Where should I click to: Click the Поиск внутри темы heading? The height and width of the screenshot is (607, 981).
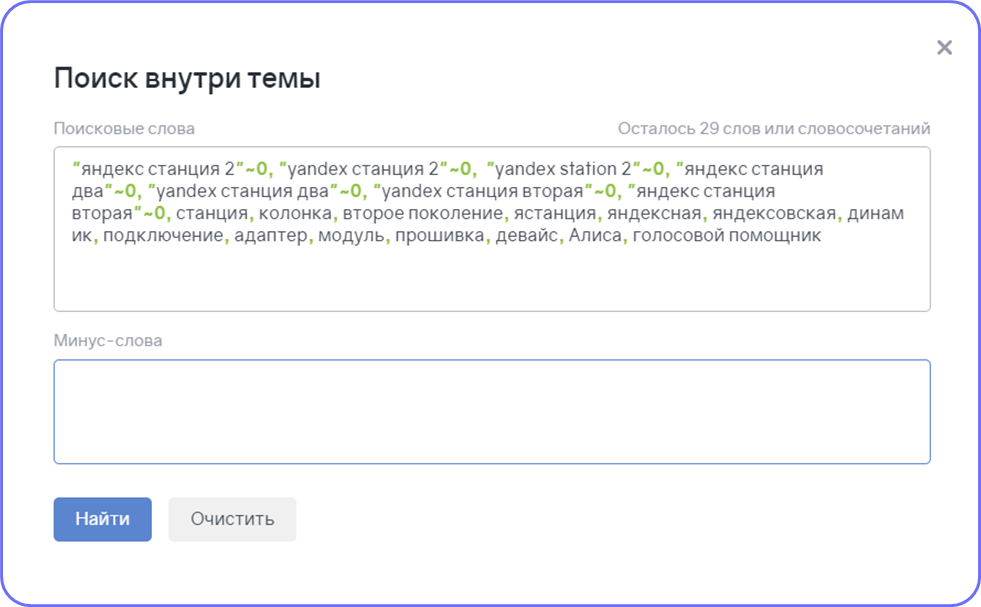pos(187,79)
